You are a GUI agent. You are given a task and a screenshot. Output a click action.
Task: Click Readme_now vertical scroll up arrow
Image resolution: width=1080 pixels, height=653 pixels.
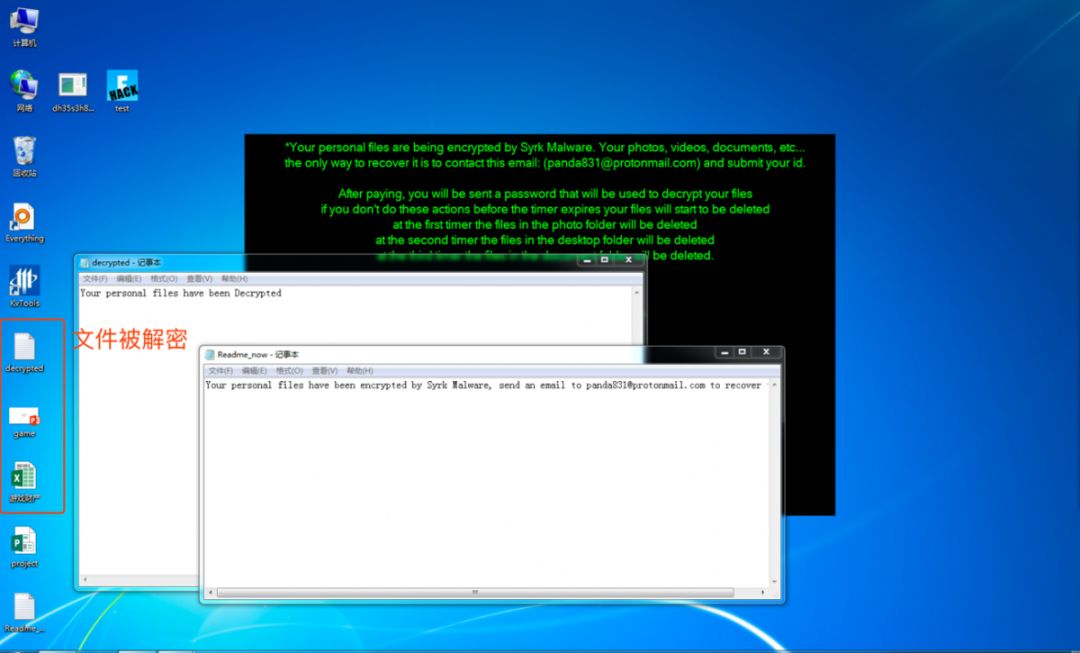click(774, 384)
